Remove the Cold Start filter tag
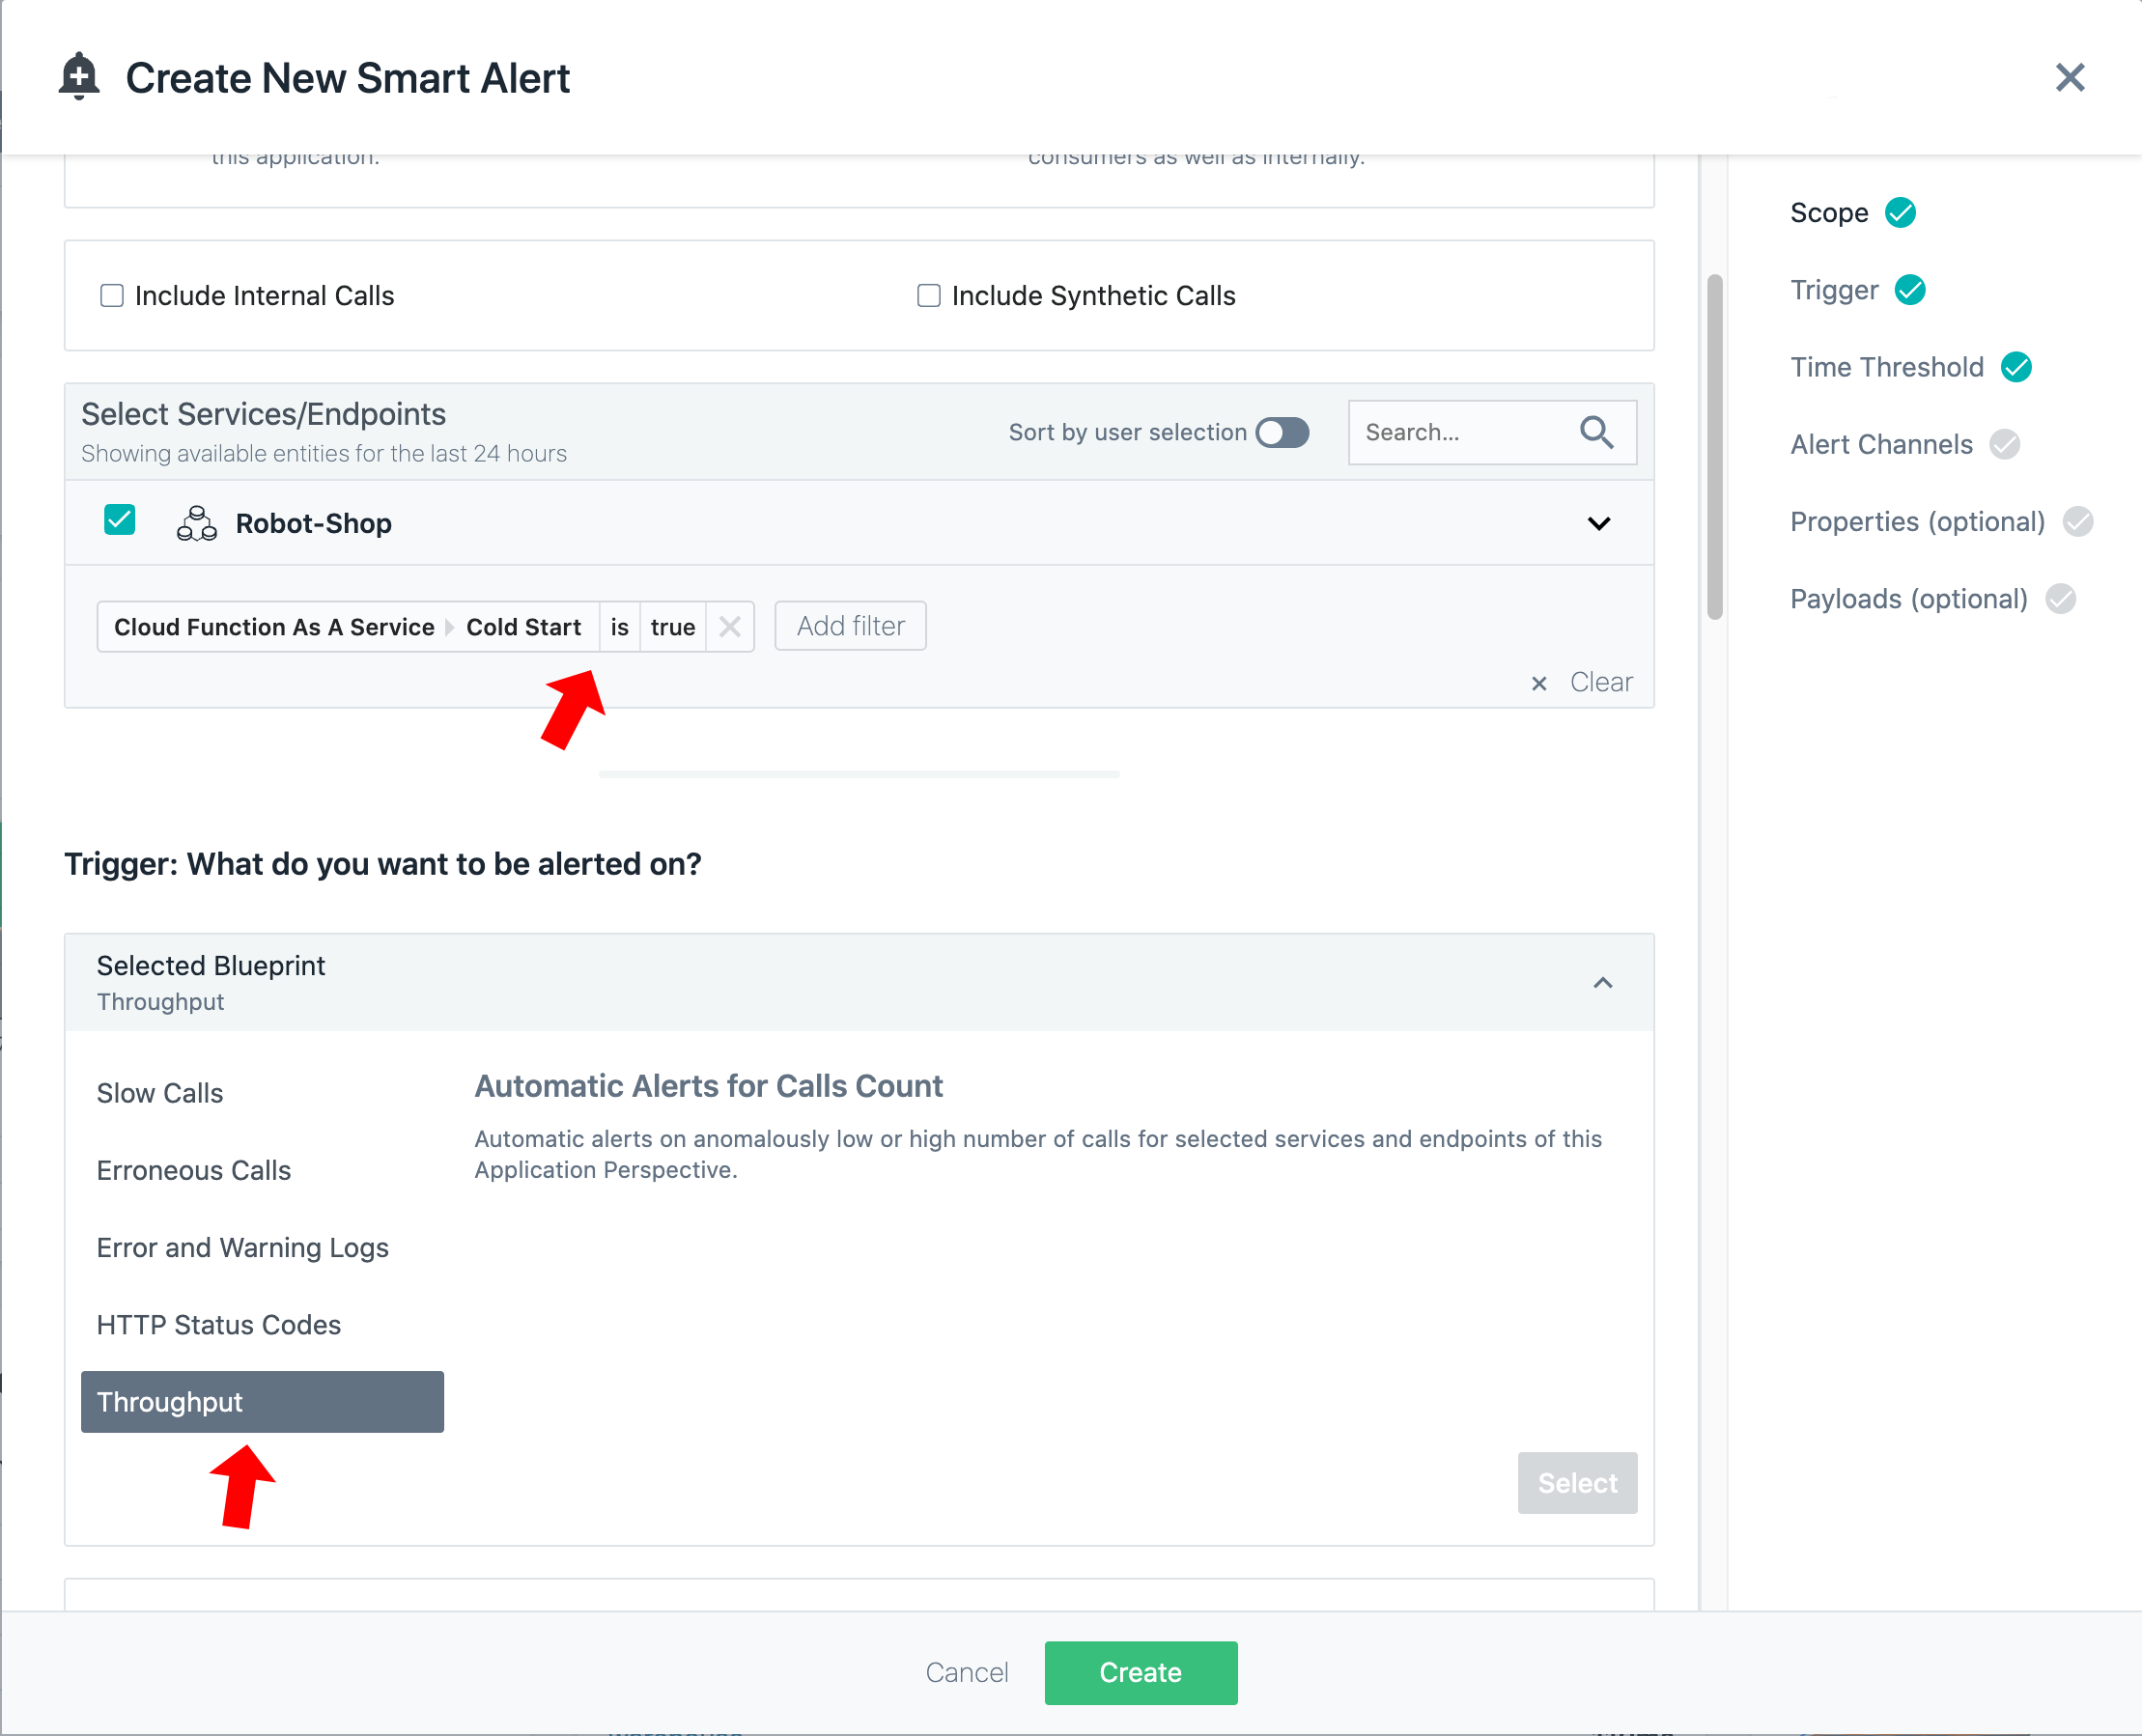2142x1736 pixels. pos(730,627)
